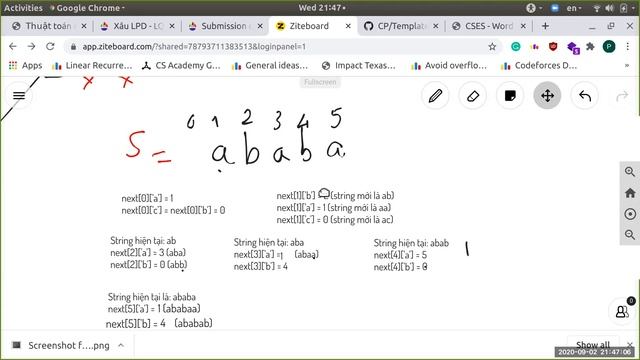Open the Screenshot download file

(61, 346)
